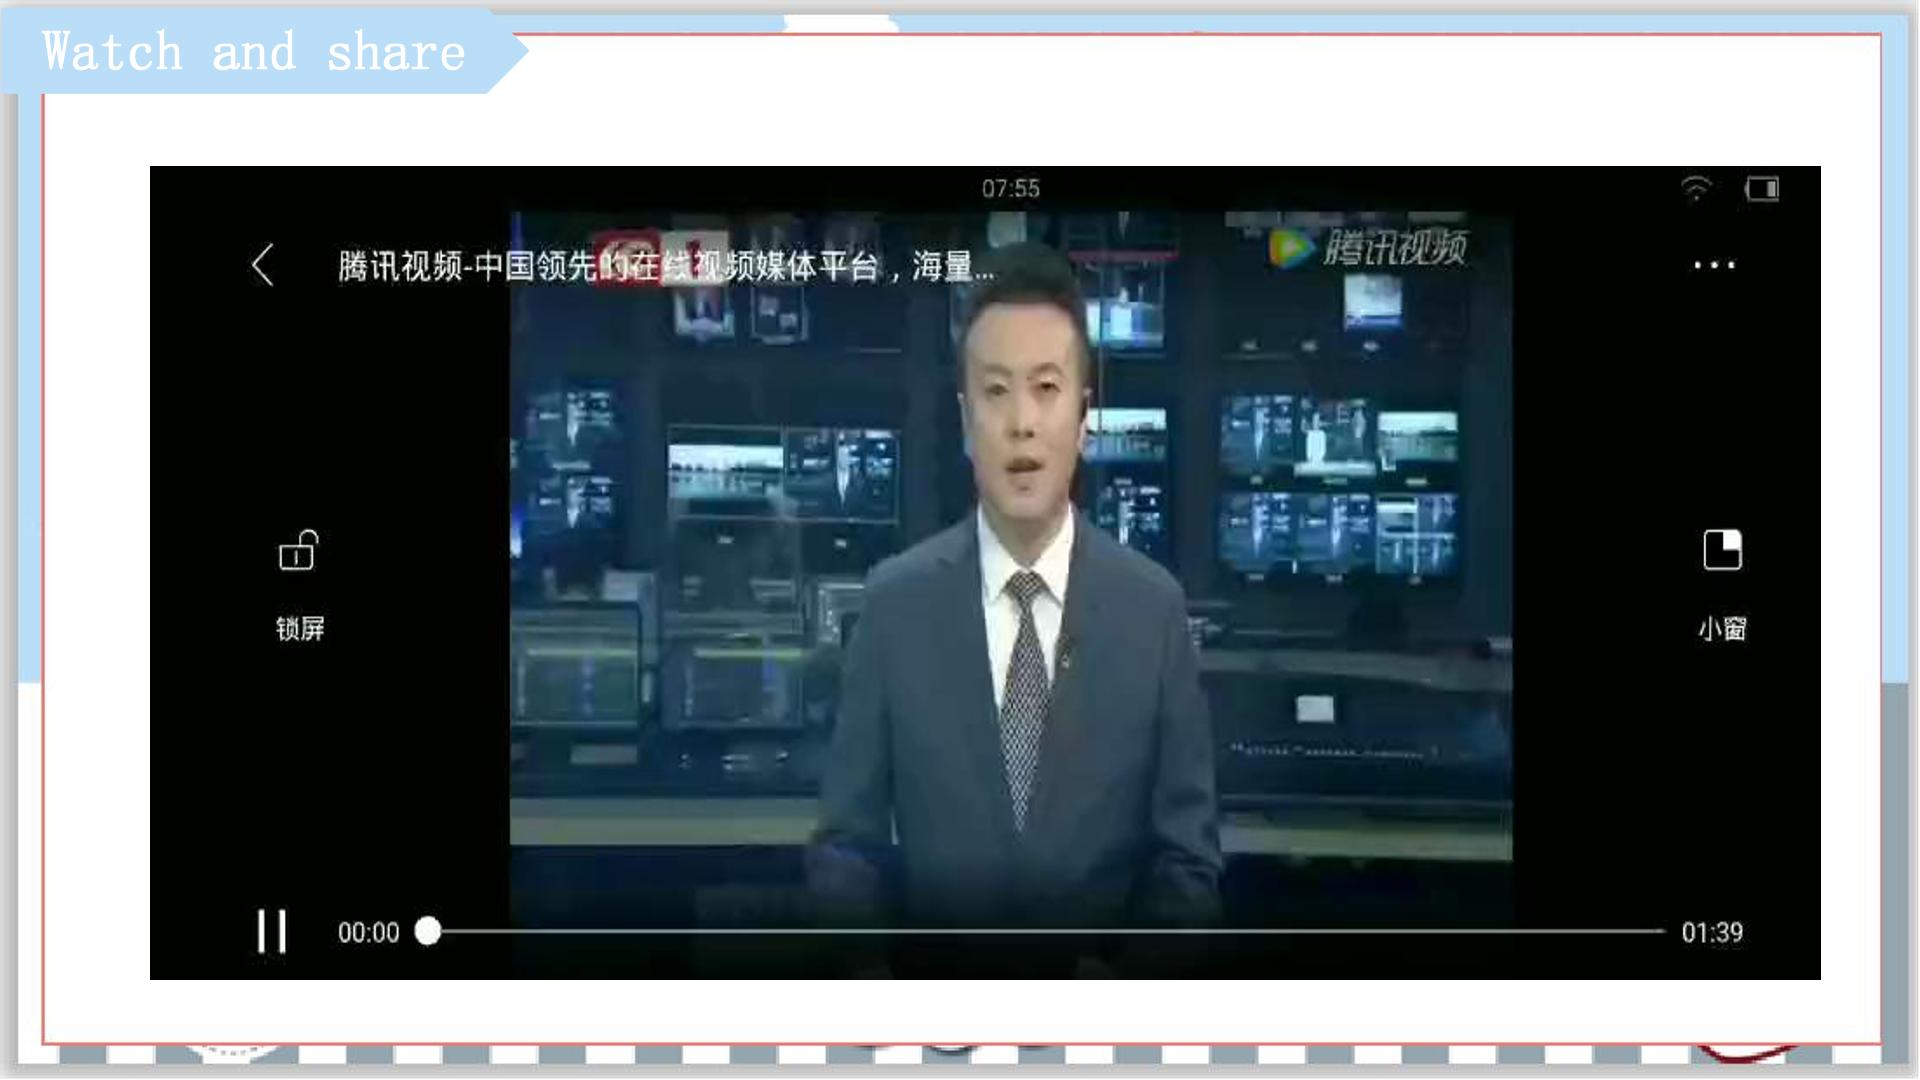
Task: Tap the back arrow in the video player
Action: 262,265
